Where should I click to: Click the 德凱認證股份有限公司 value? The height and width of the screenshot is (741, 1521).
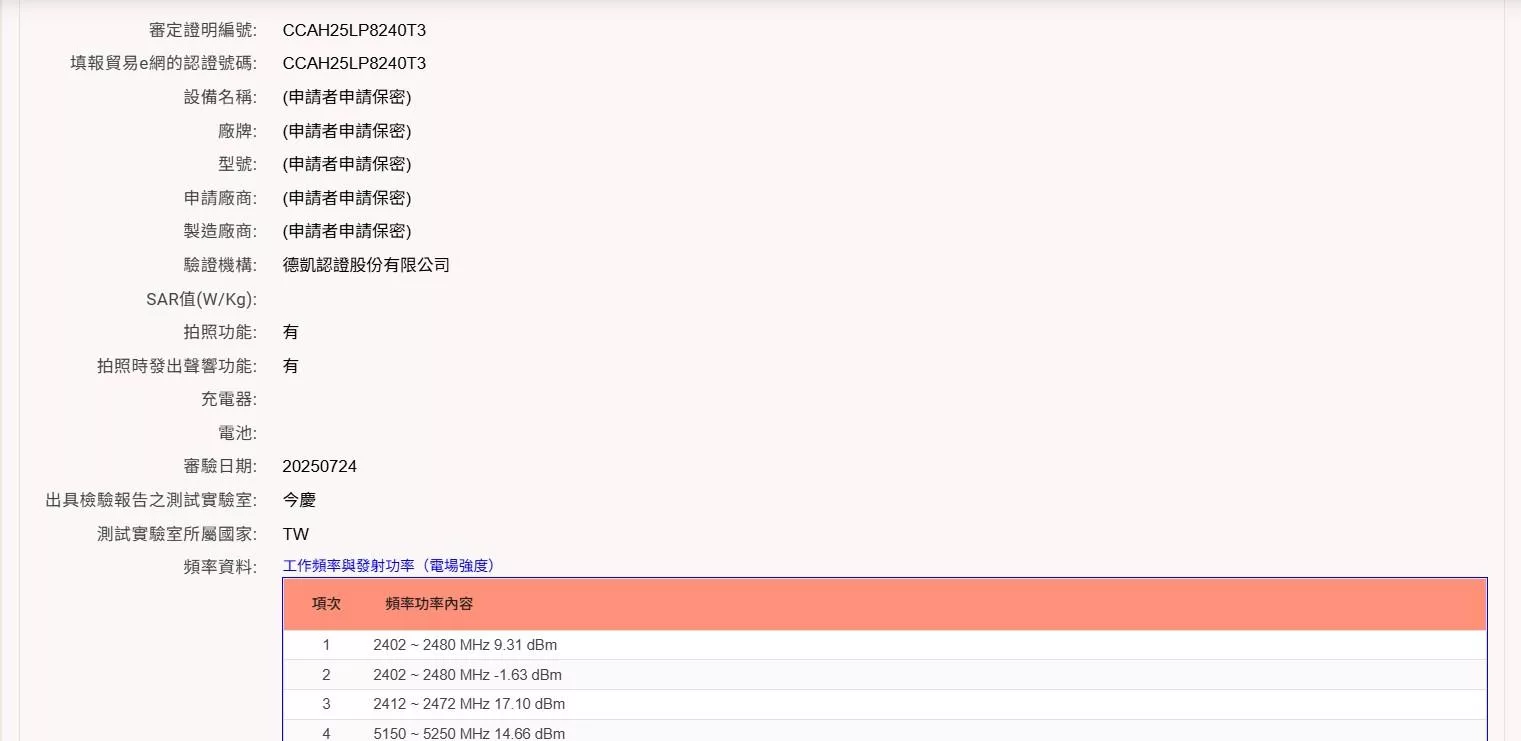pos(366,265)
